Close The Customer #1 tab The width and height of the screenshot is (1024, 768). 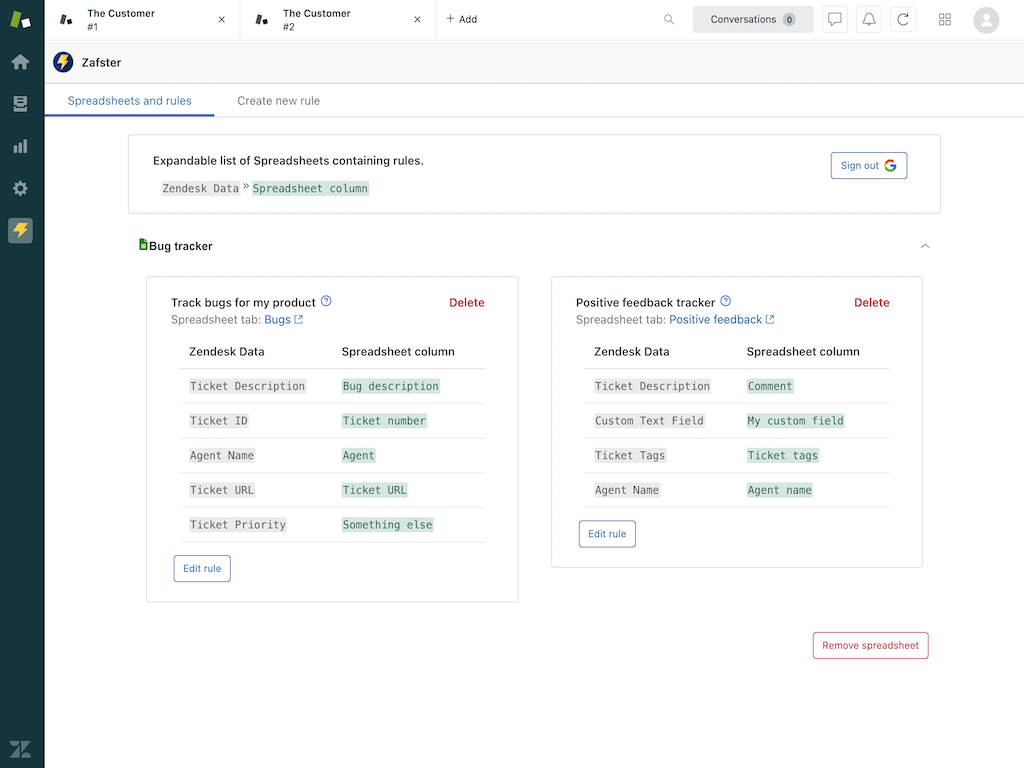pos(222,20)
